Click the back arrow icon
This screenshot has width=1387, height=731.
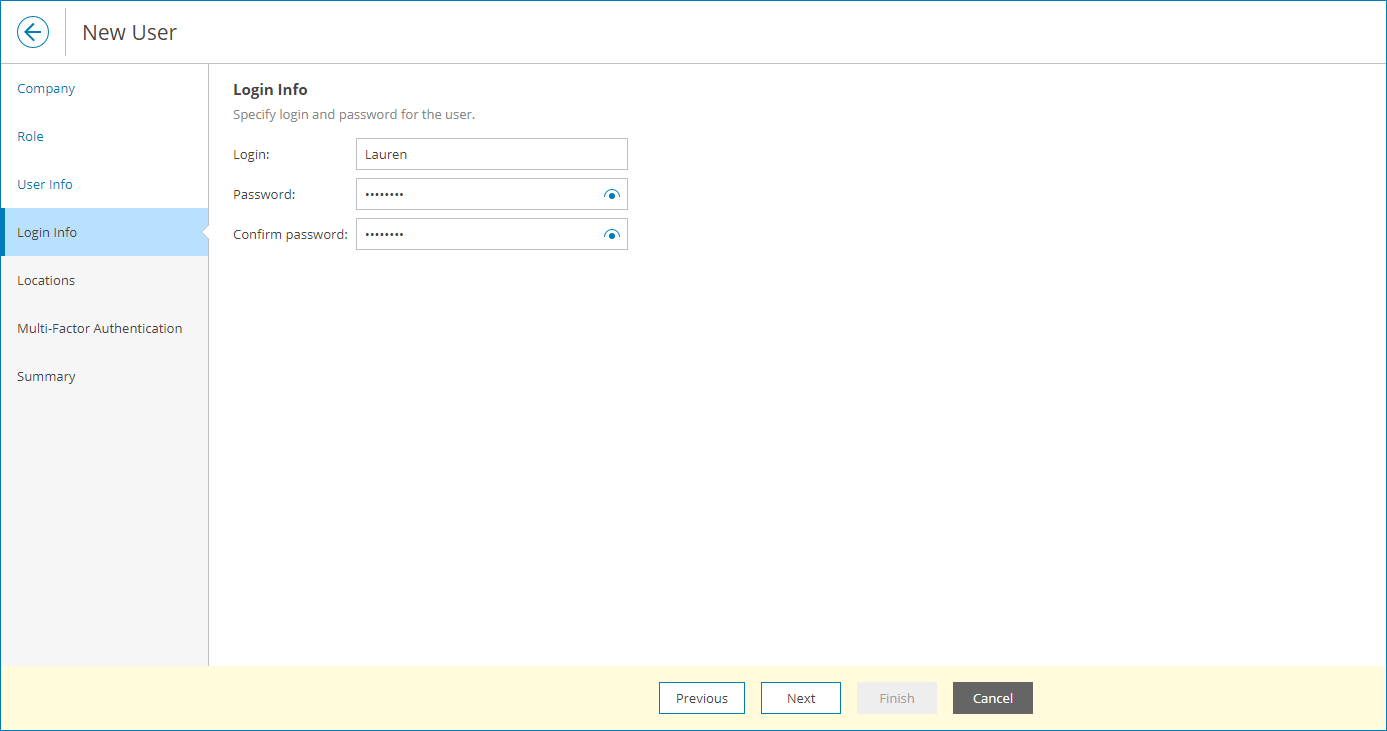coord(33,32)
